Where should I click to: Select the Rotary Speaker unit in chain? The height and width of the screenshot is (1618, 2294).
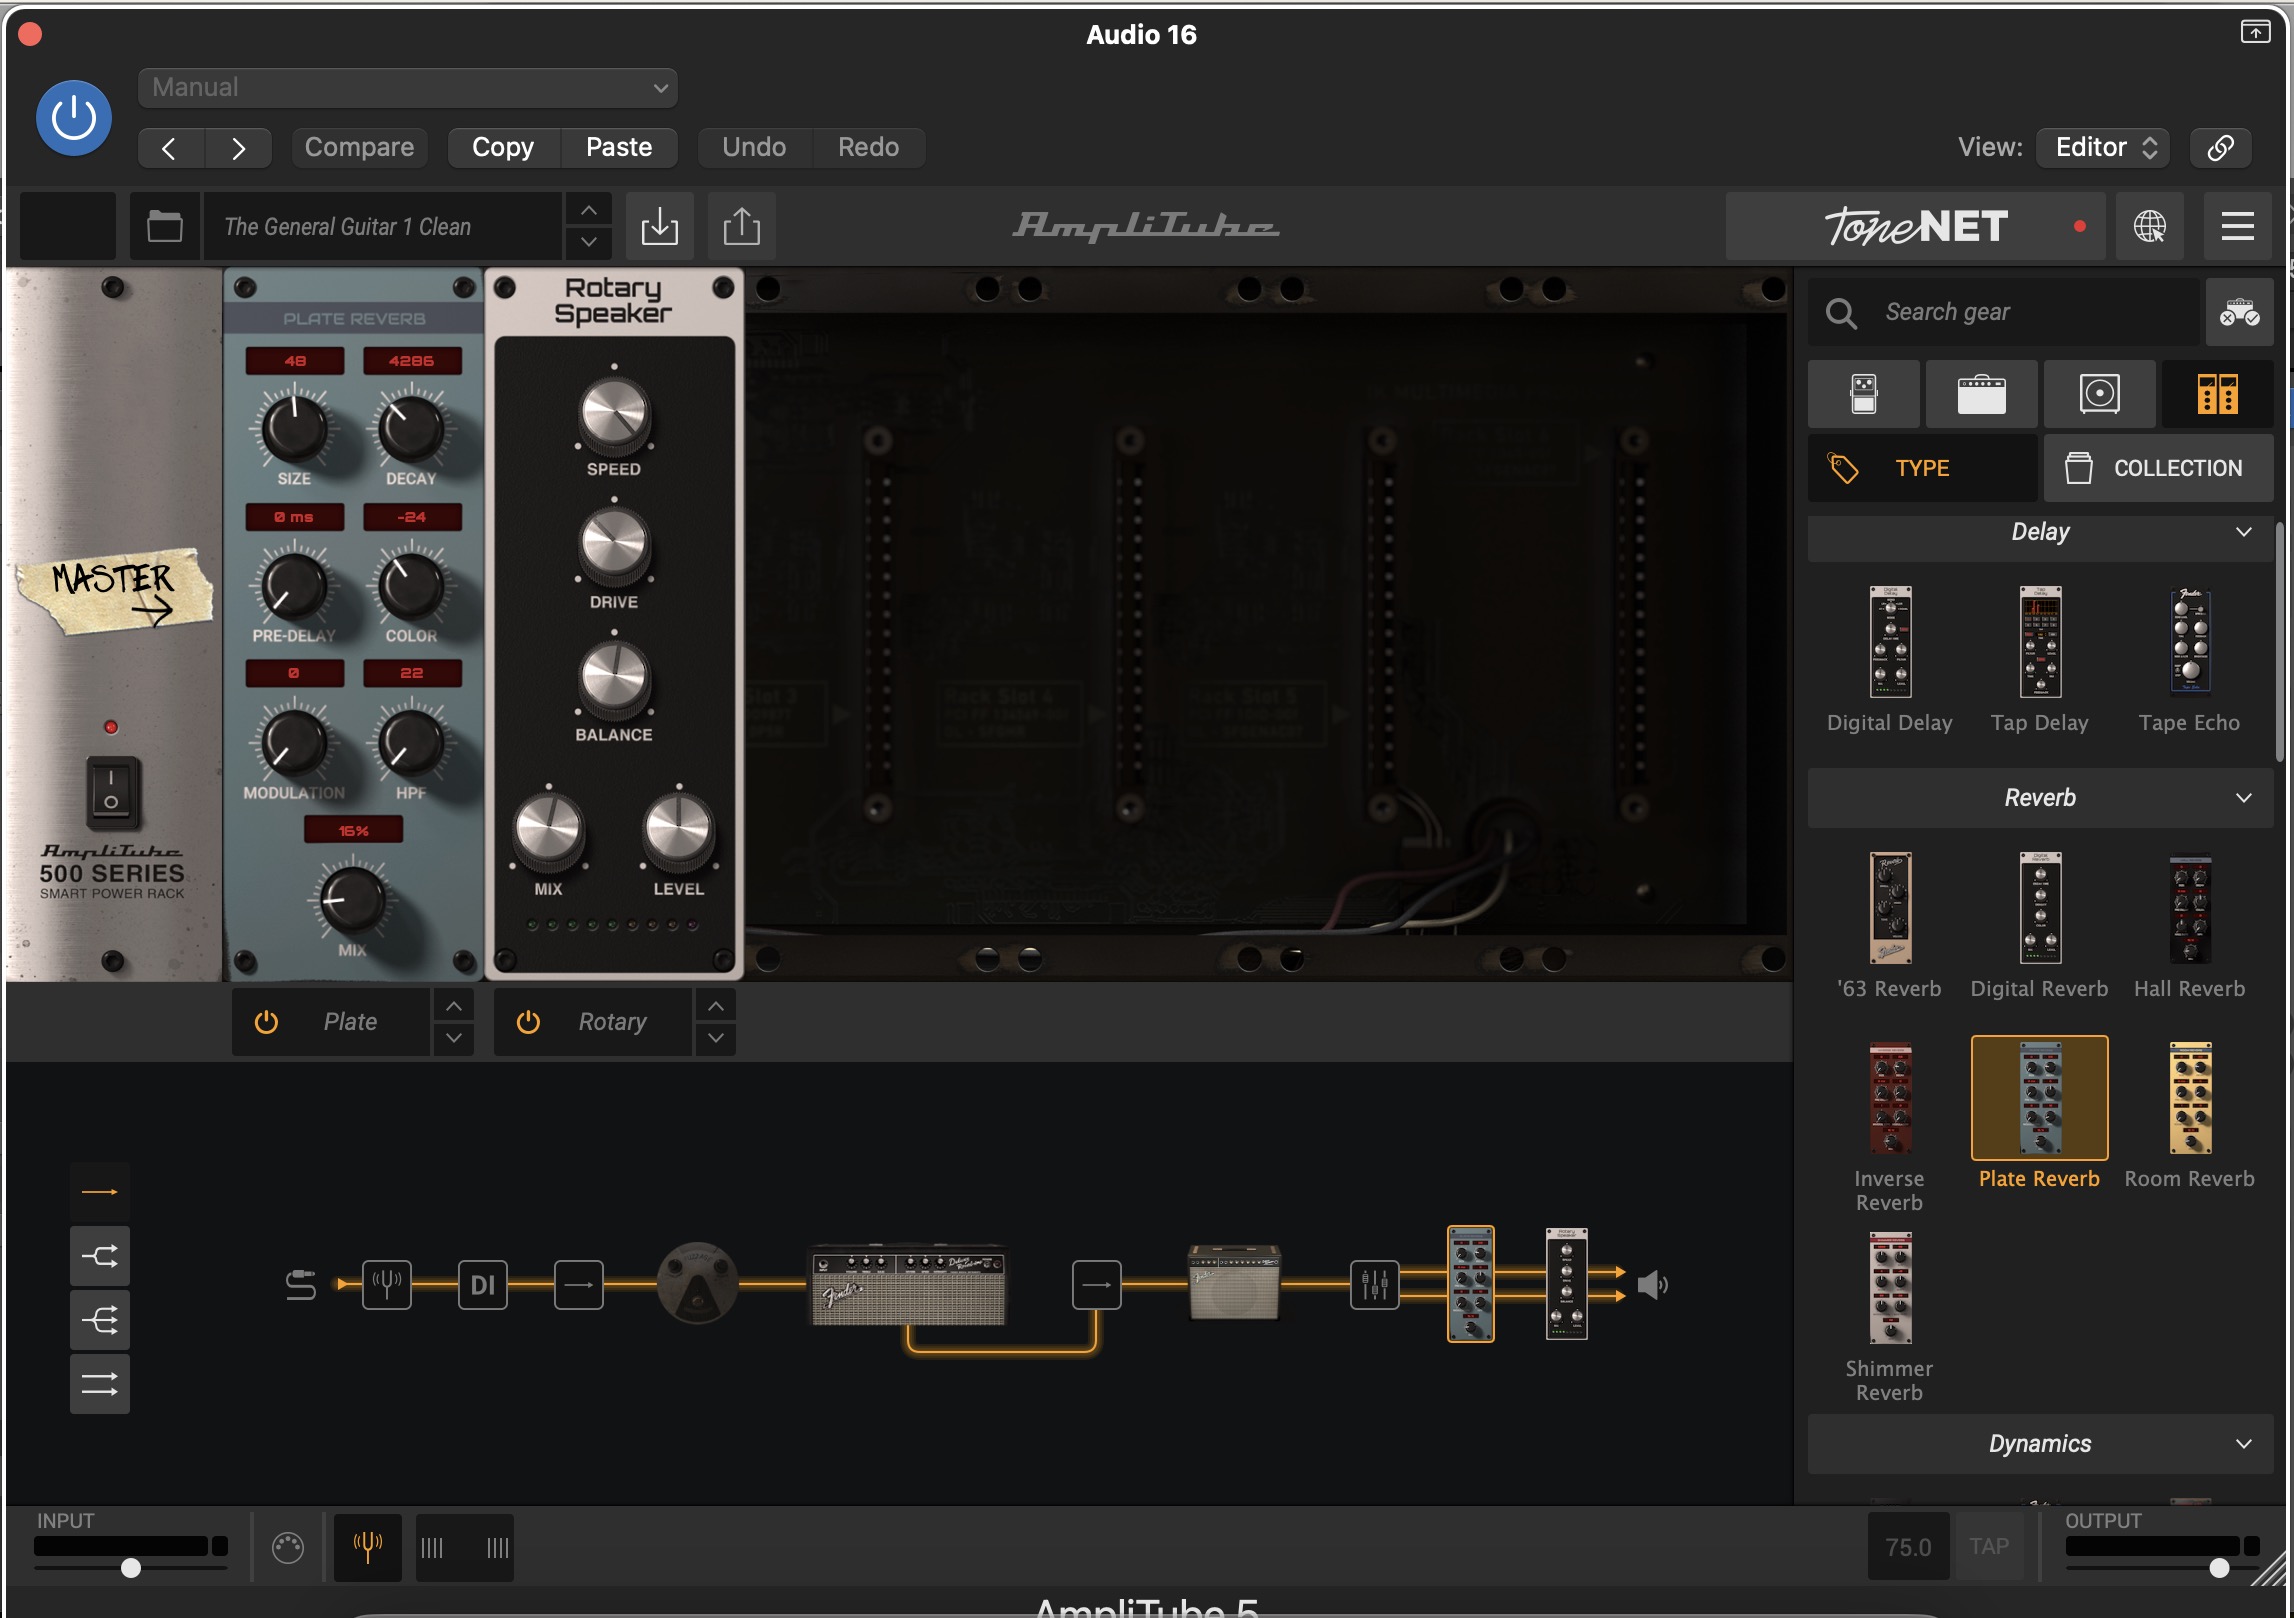click(1567, 1284)
